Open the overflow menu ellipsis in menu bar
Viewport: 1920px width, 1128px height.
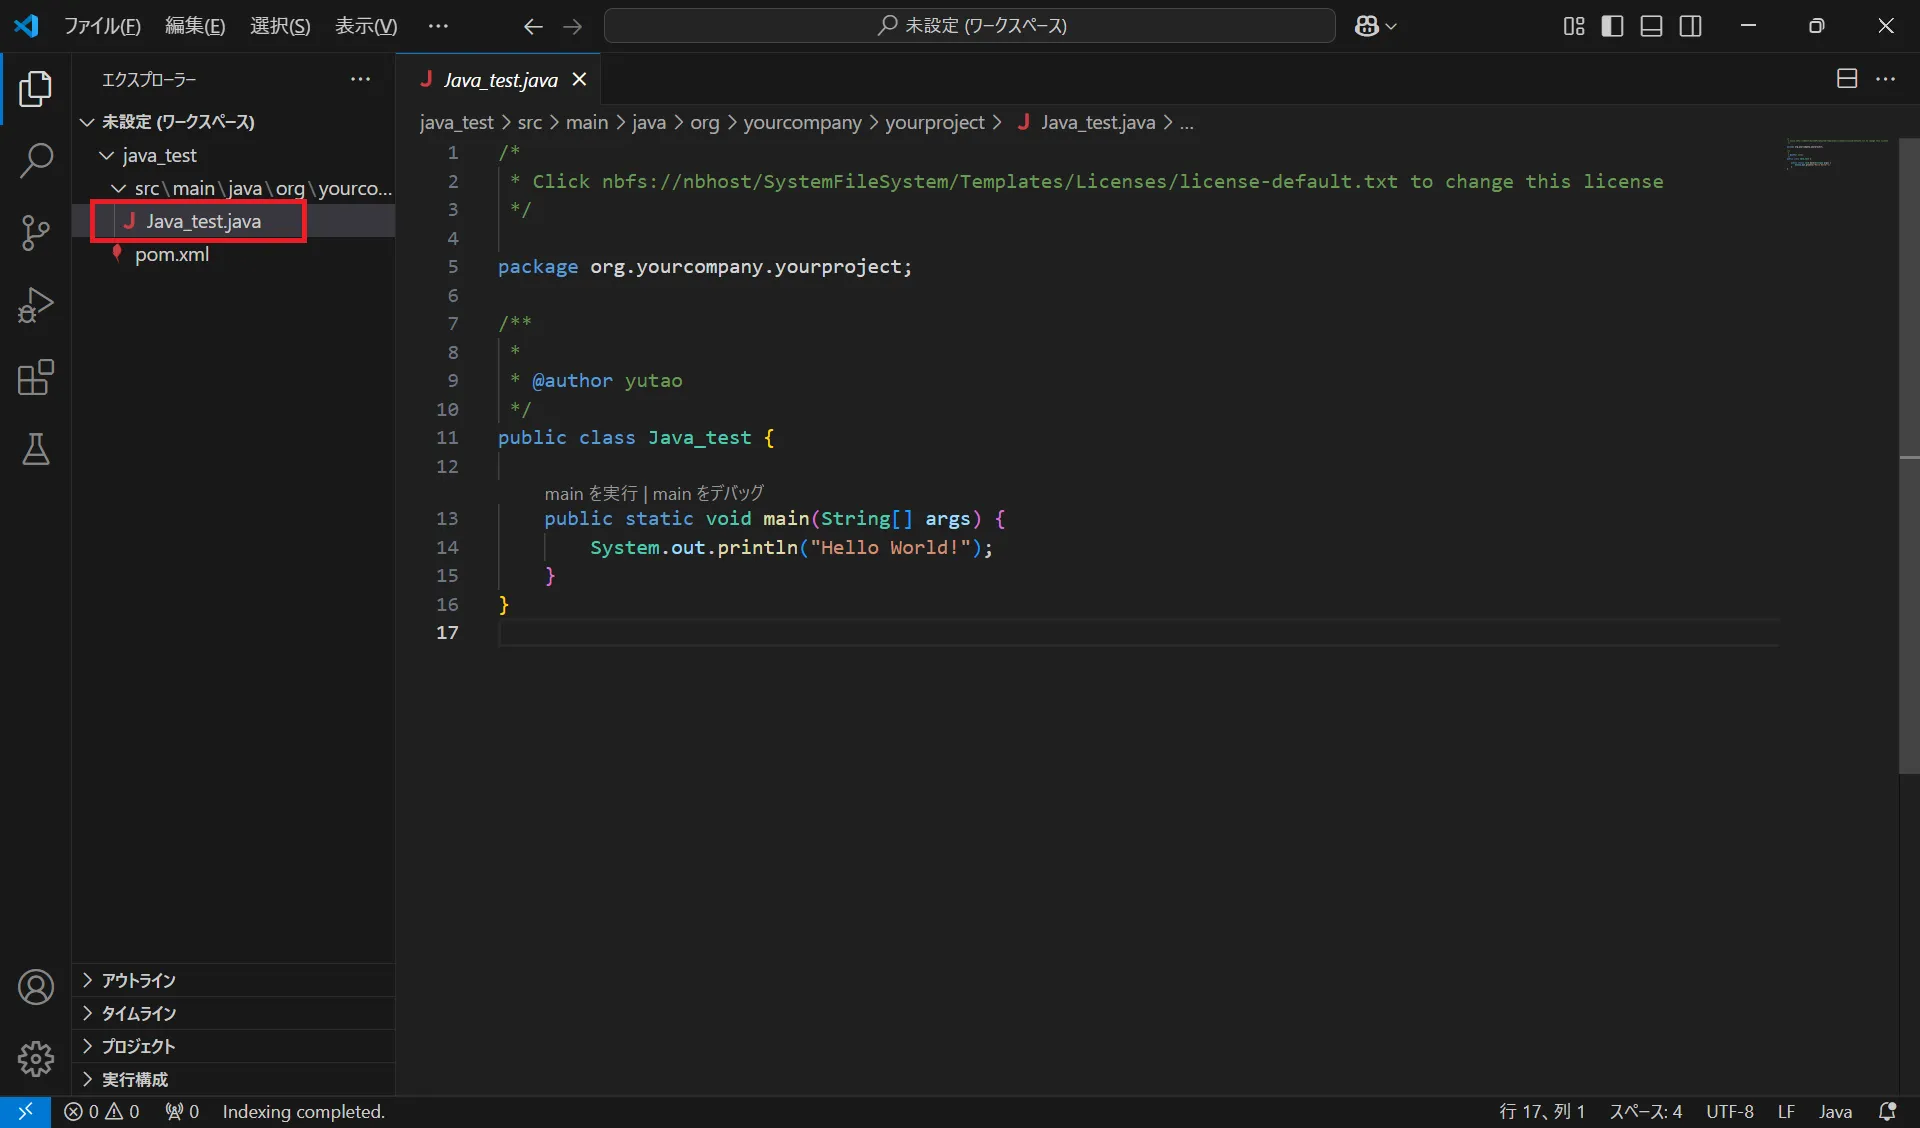(x=438, y=26)
